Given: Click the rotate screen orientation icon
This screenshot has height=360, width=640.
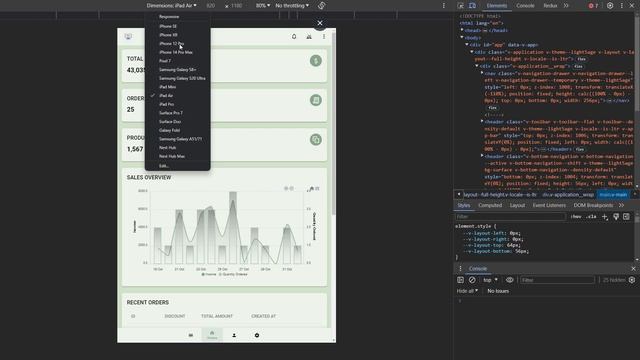Looking at the screenshot, I should coord(322,6).
